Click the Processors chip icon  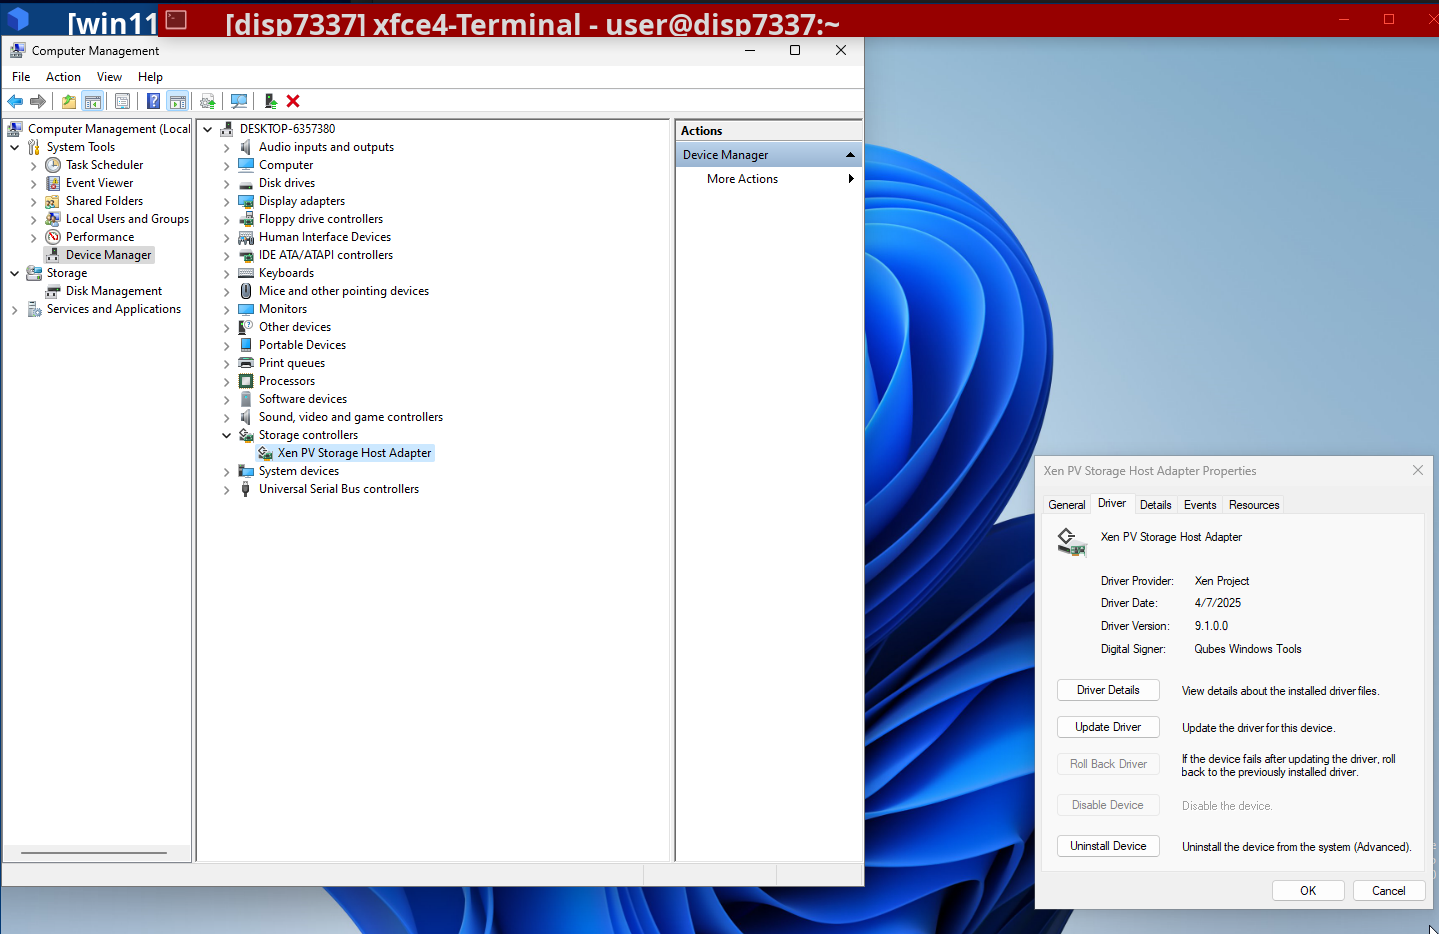coord(246,381)
